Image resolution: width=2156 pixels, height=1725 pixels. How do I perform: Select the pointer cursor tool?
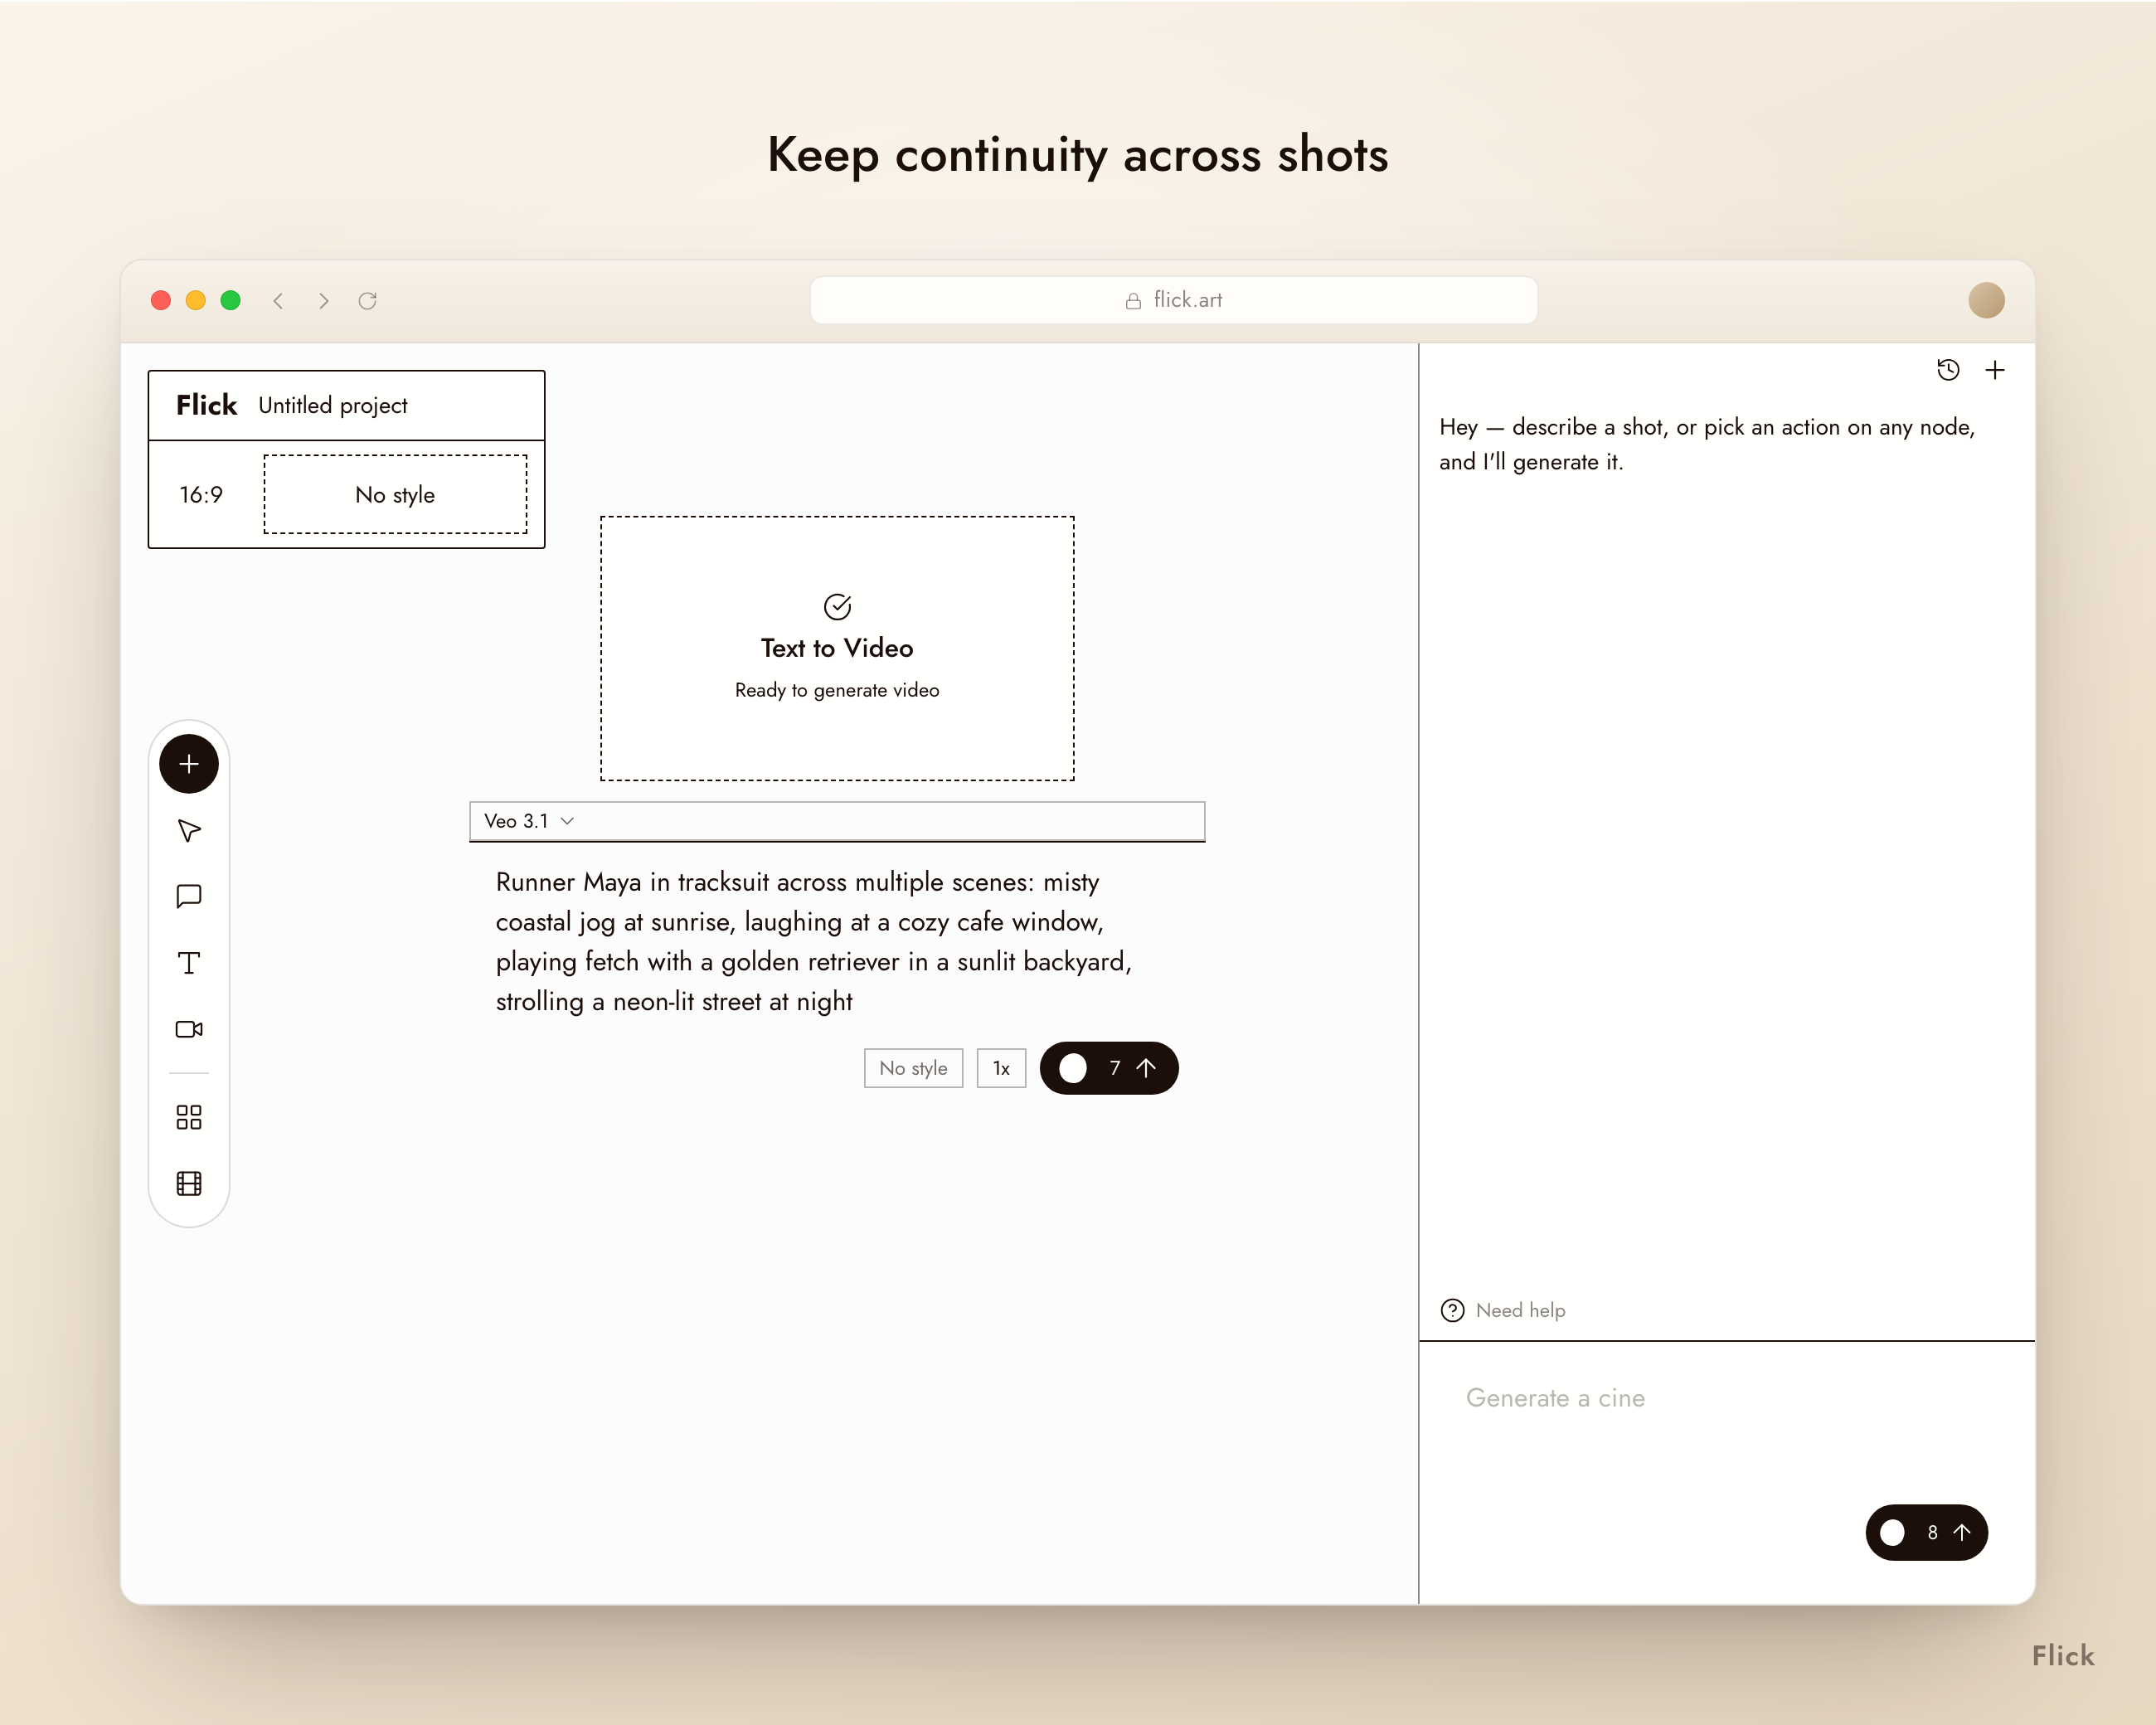click(189, 831)
